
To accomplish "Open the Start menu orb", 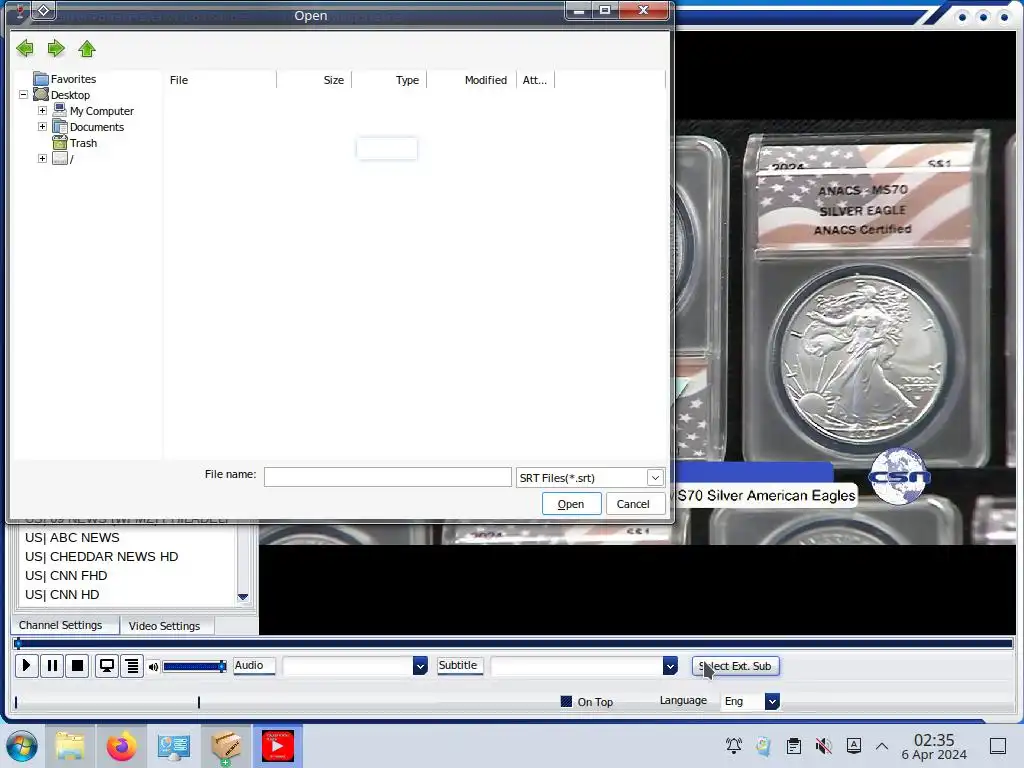I will (x=22, y=746).
